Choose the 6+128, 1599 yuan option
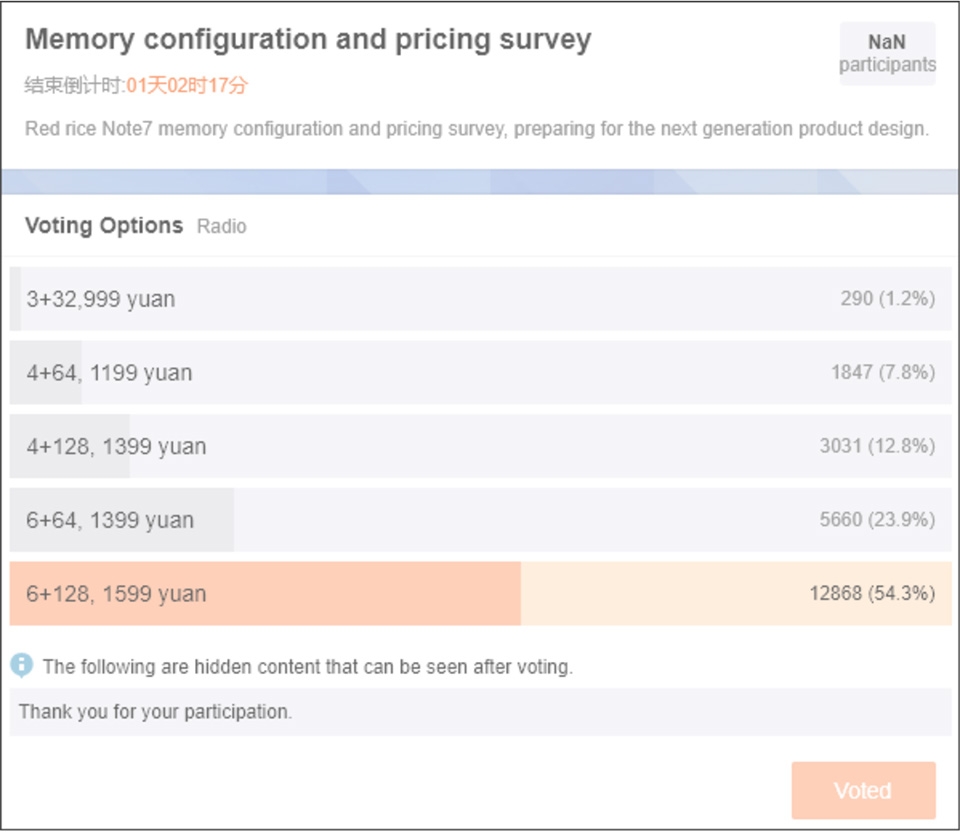The image size is (960, 833). 481,593
